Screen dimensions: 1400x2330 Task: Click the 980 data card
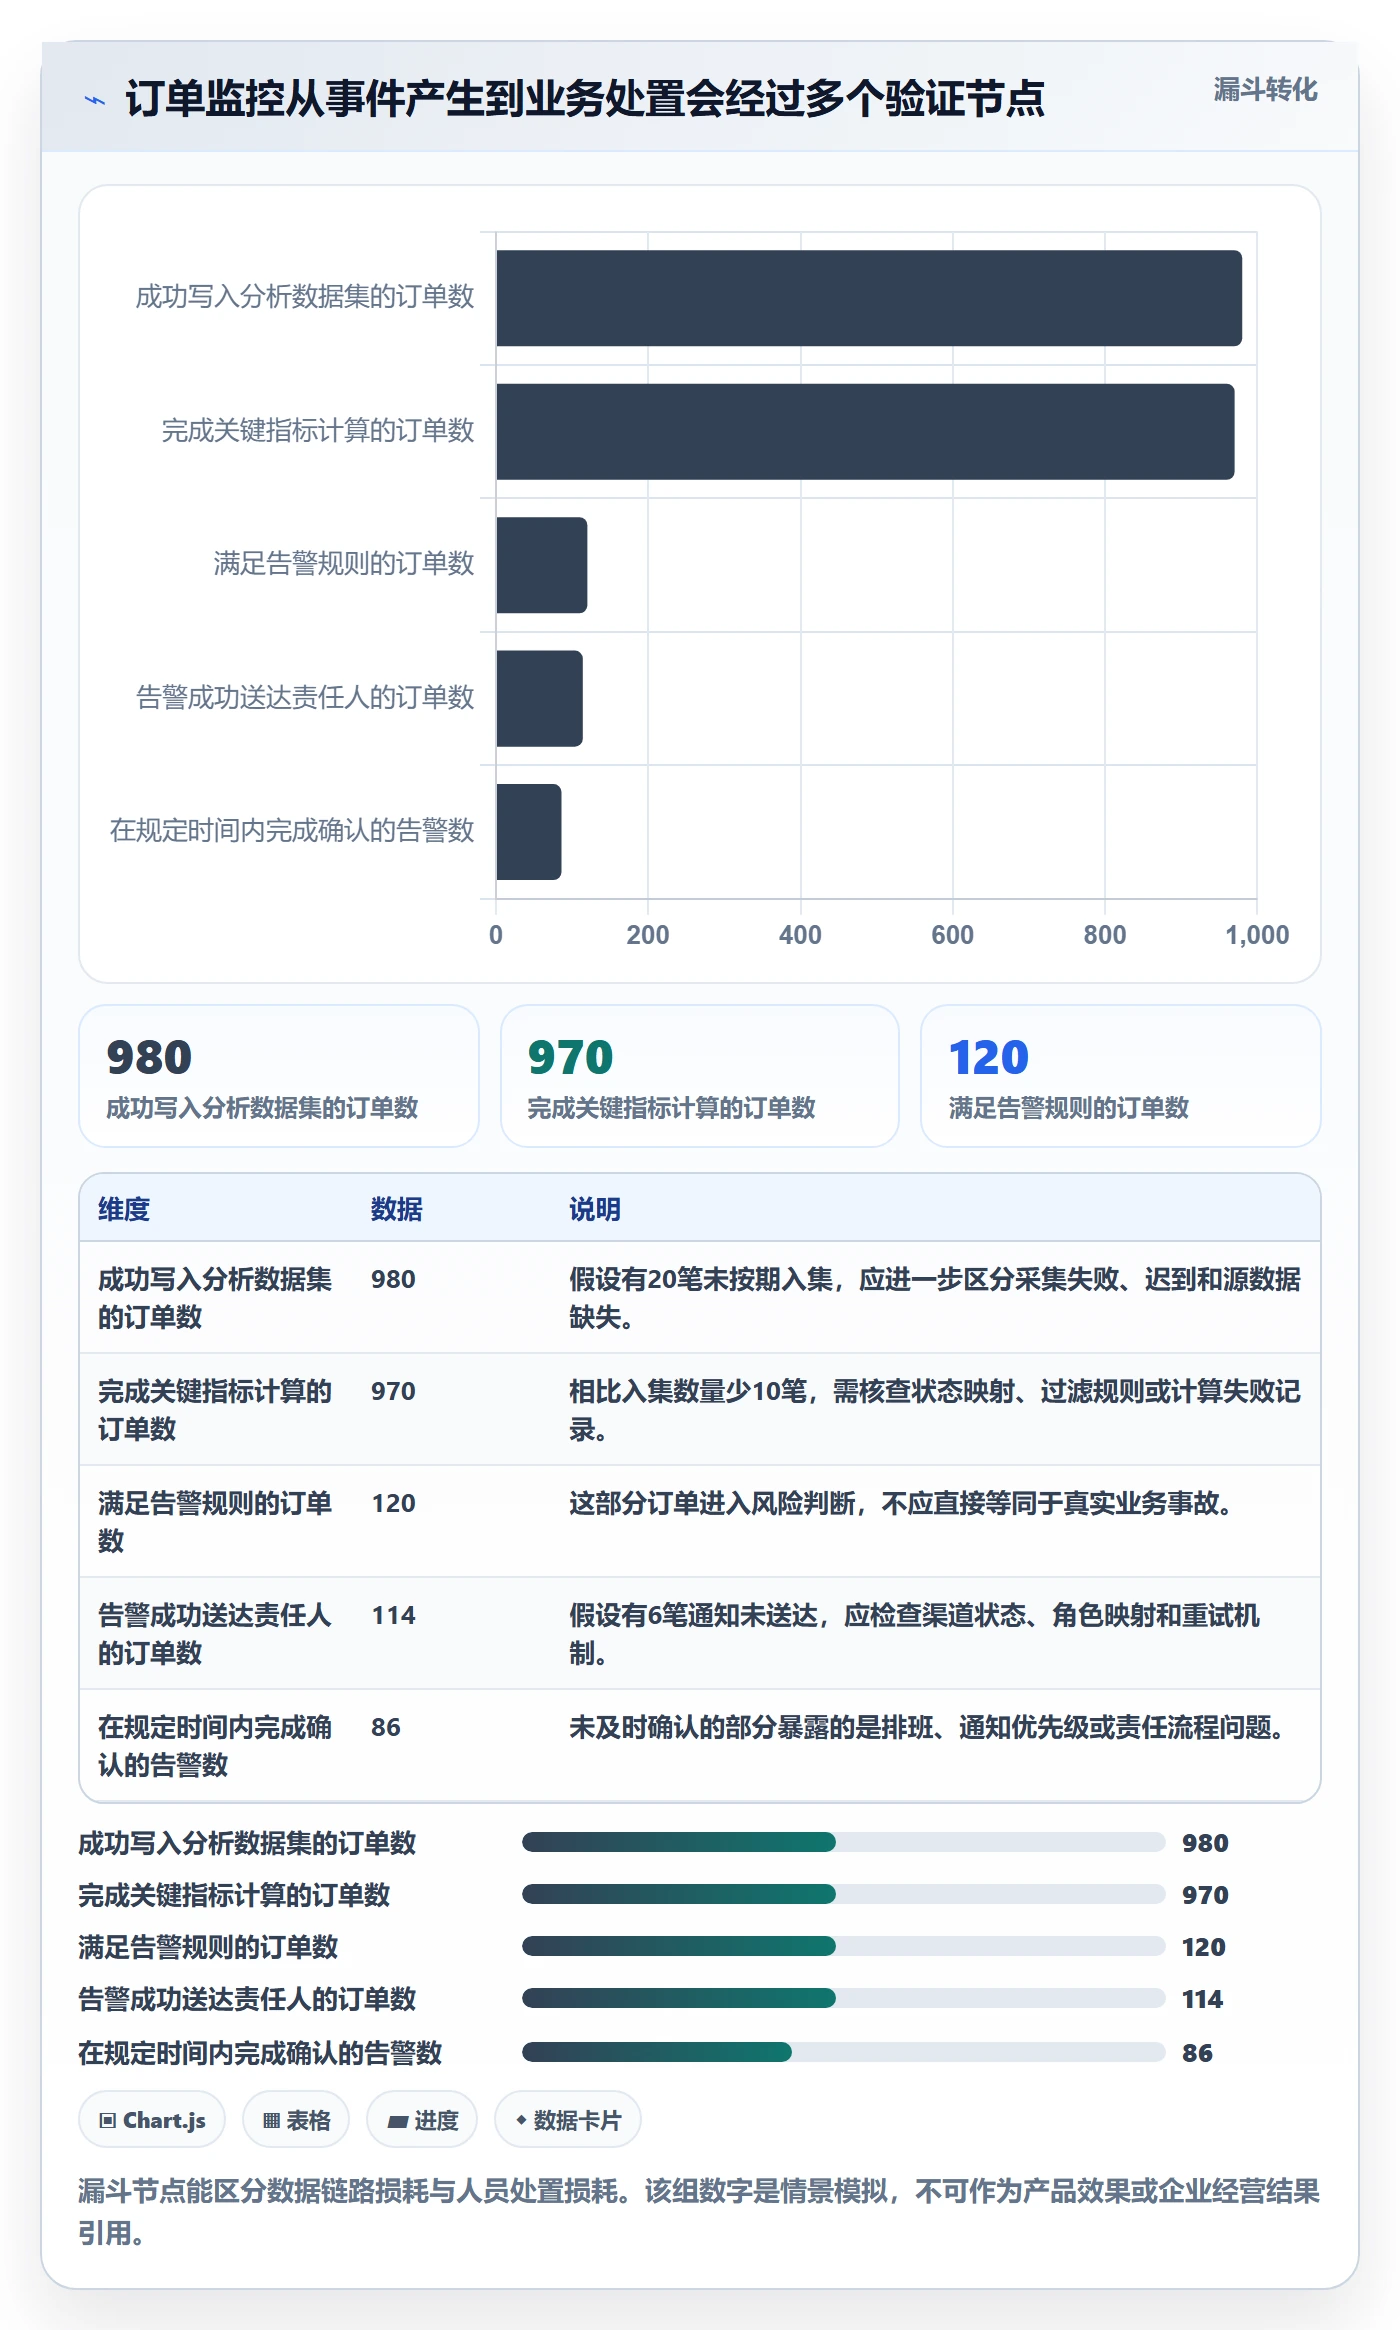(x=279, y=1076)
